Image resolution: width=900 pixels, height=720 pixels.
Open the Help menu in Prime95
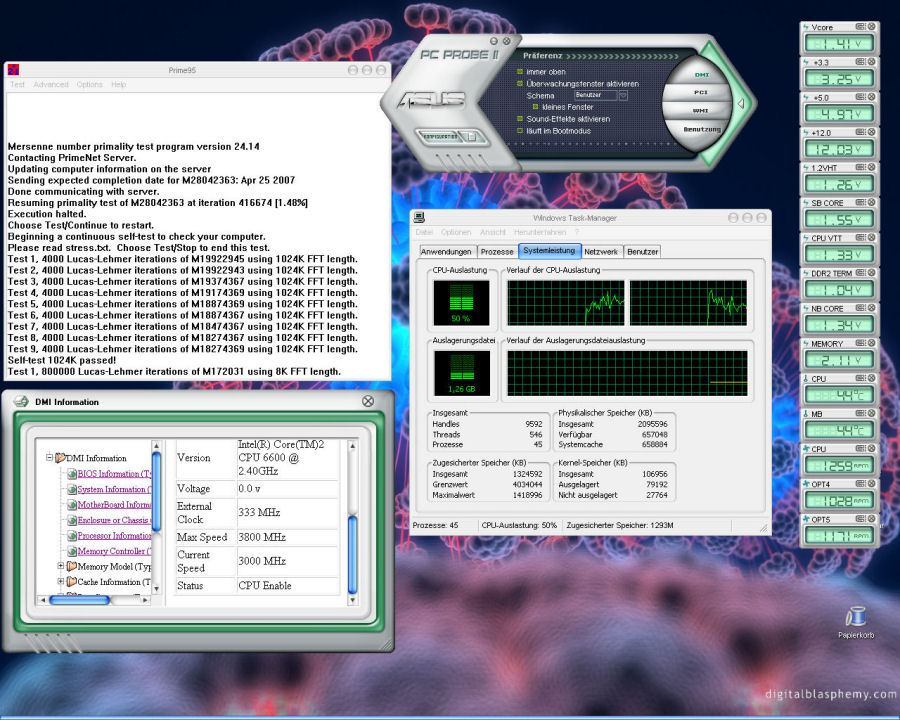tap(119, 84)
